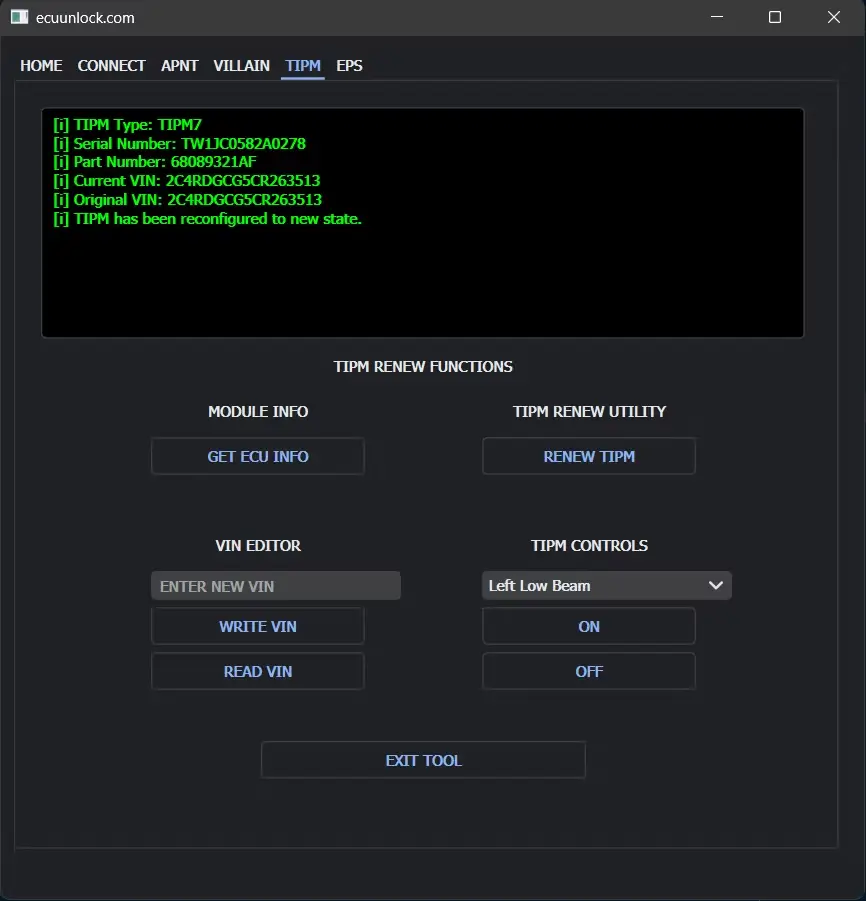Minimize the ecuunlock.com window
The width and height of the screenshot is (866, 901).
[x=716, y=17]
